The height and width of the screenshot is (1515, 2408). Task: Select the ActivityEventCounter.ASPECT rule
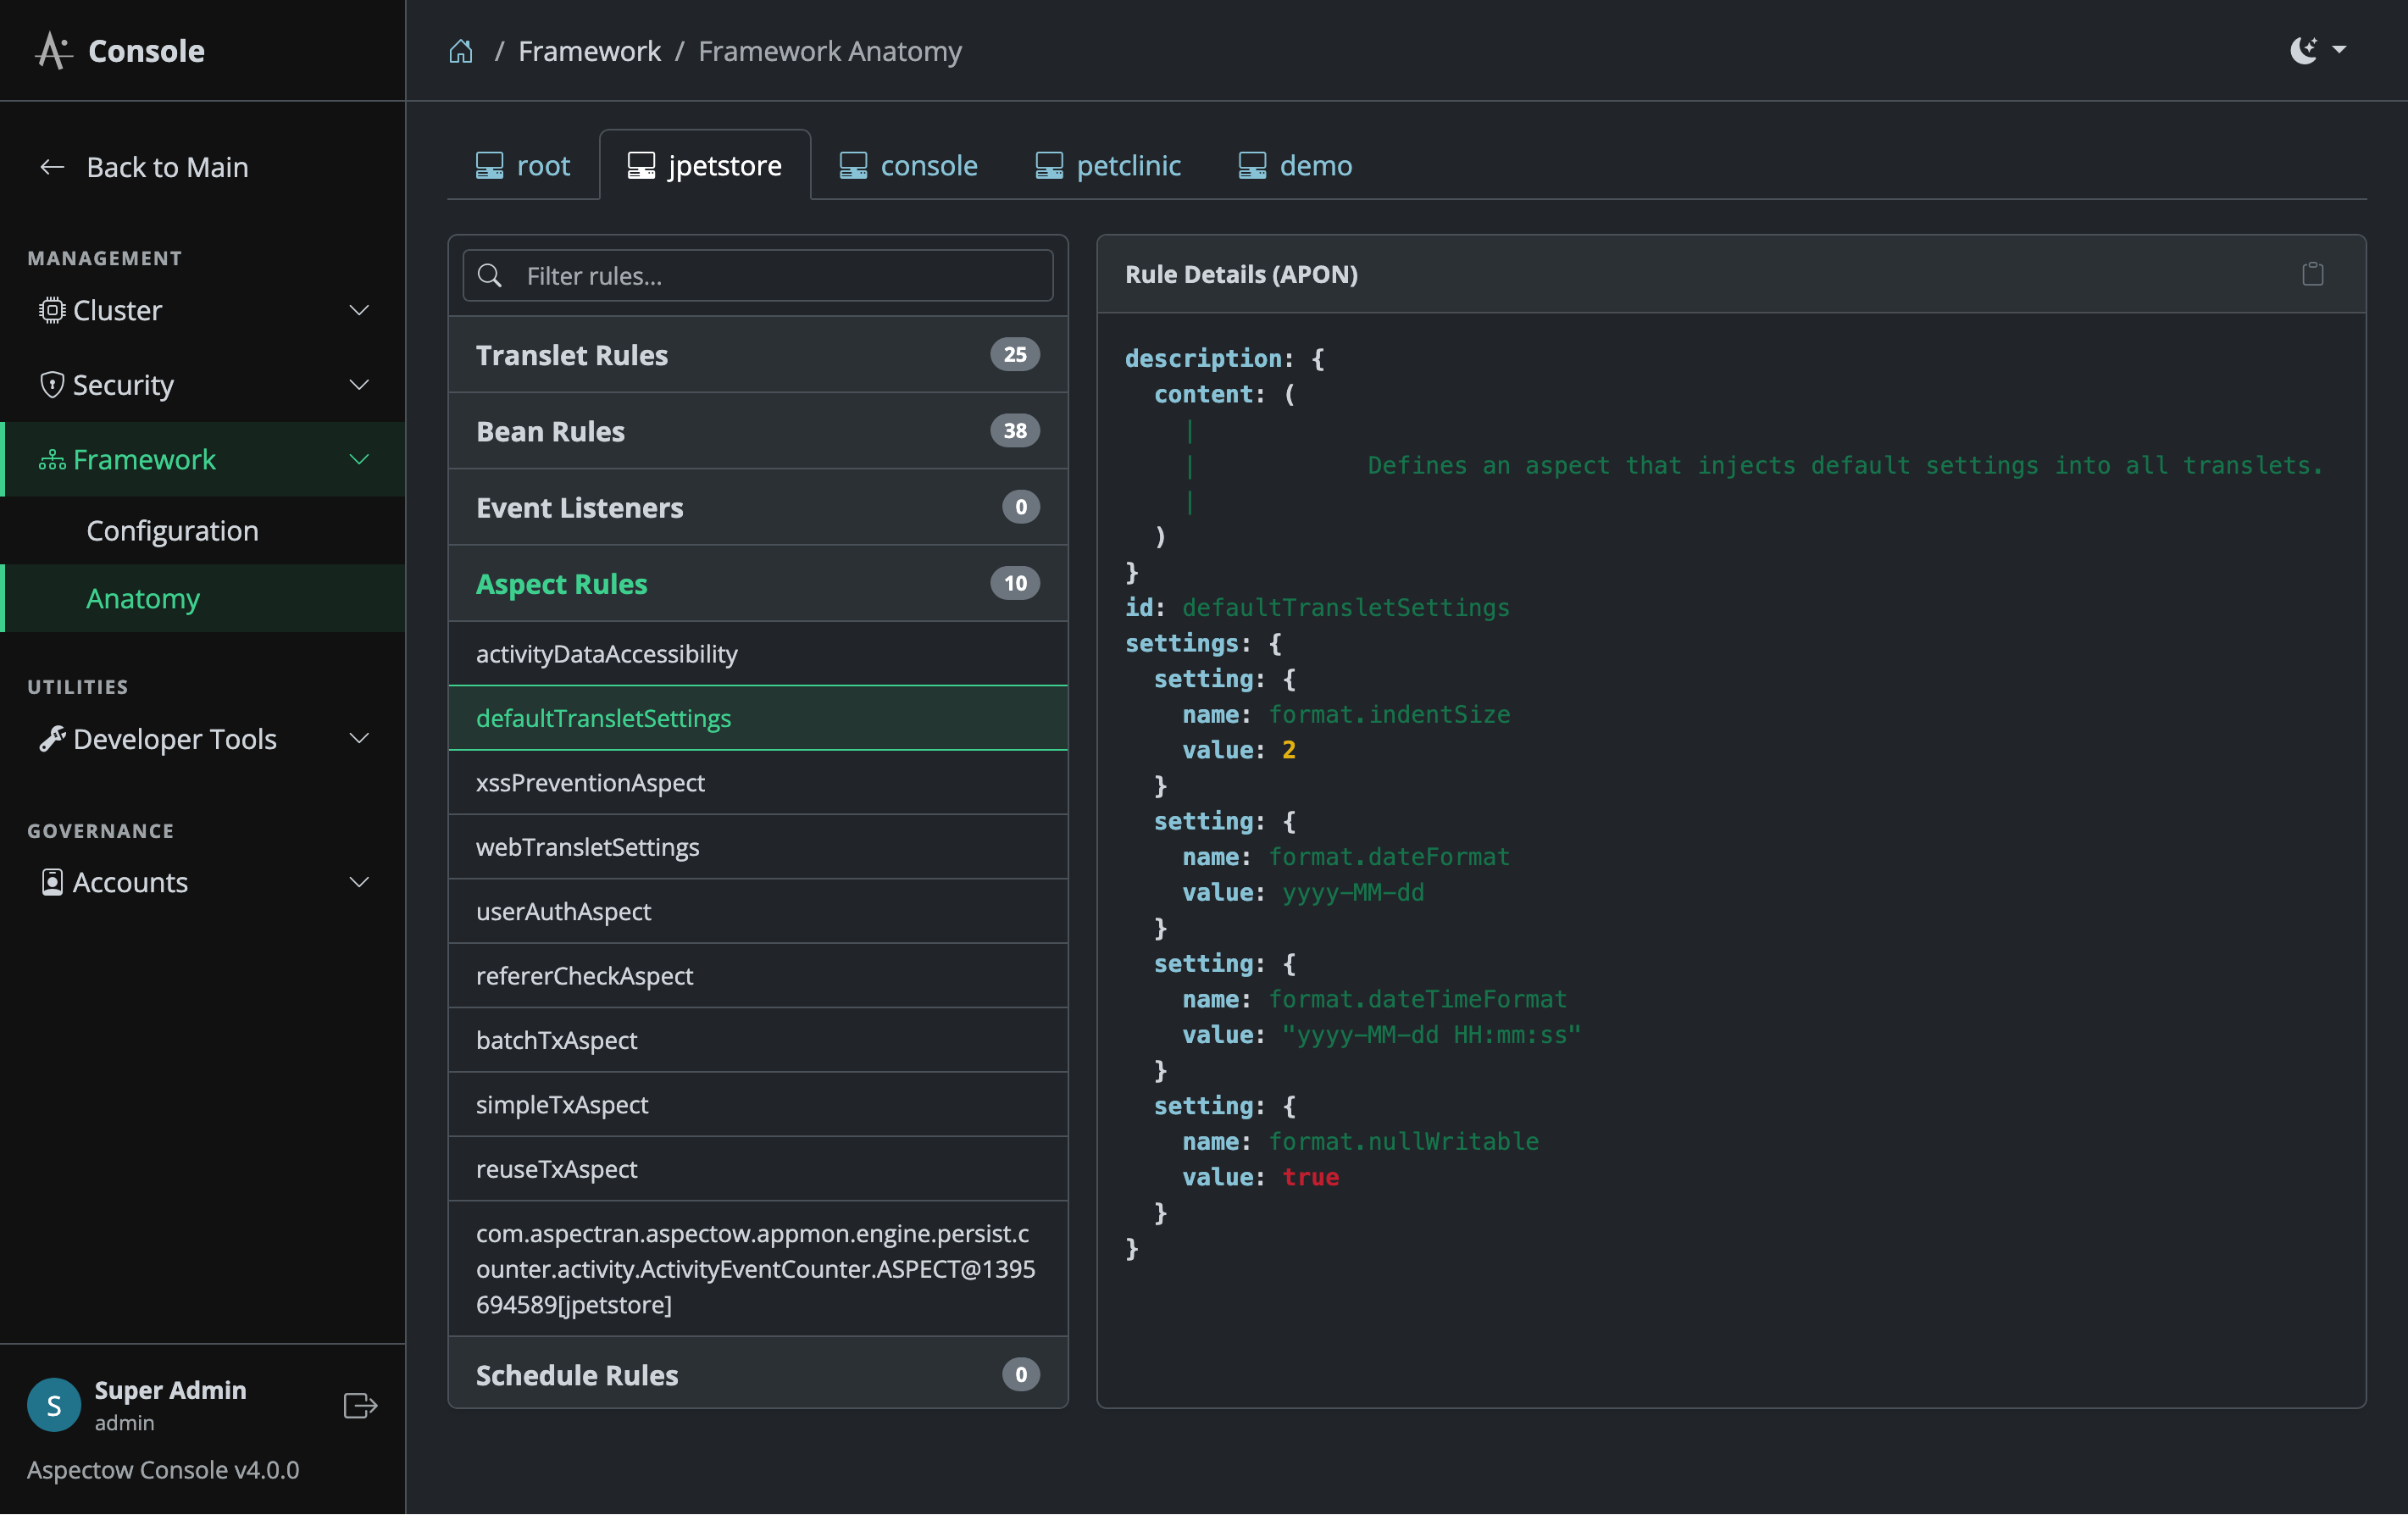tap(758, 1269)
